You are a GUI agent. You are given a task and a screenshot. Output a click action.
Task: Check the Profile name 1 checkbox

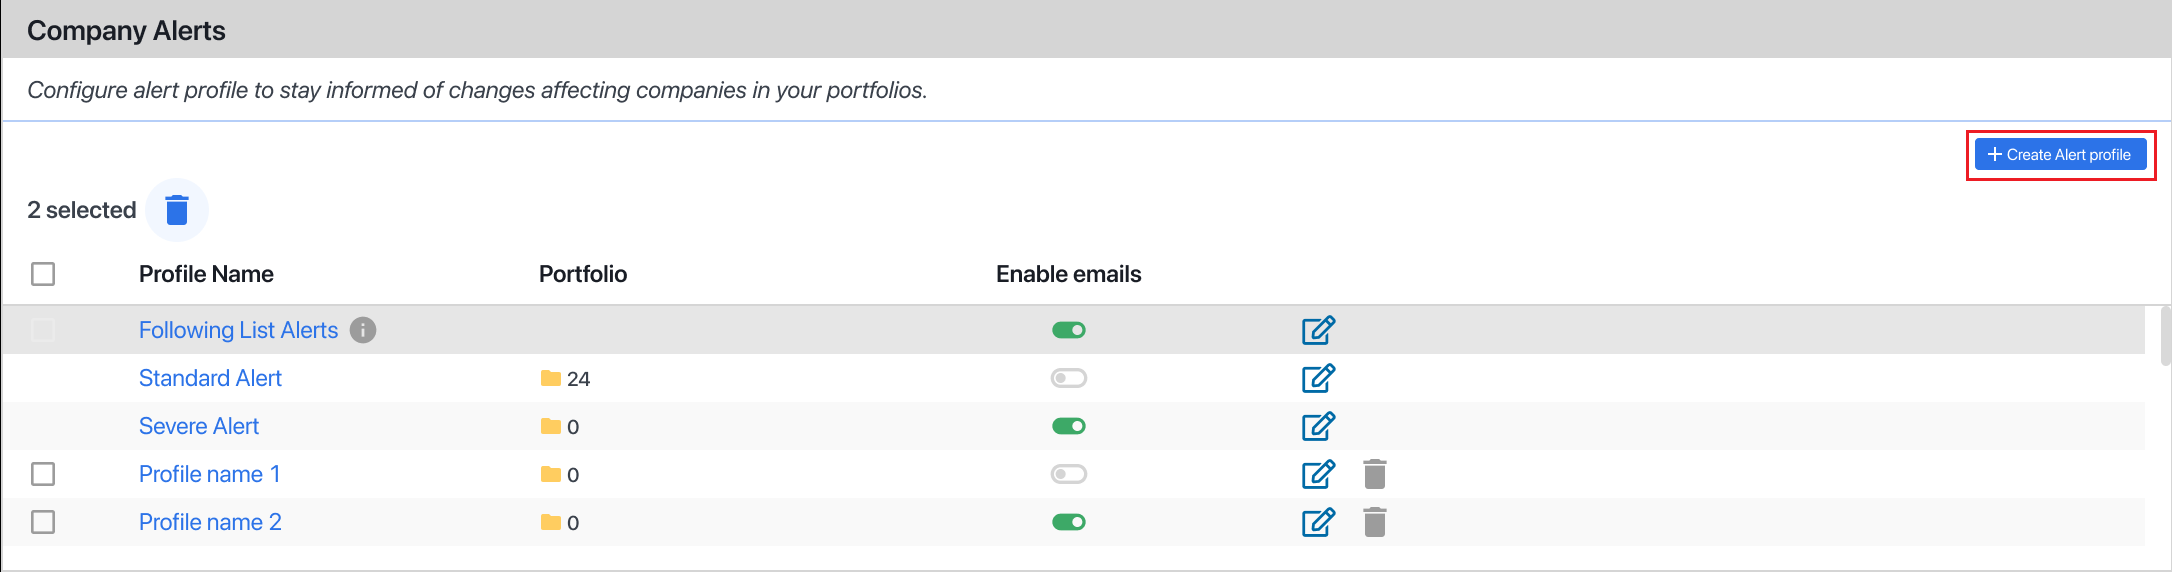coord(43,474)
